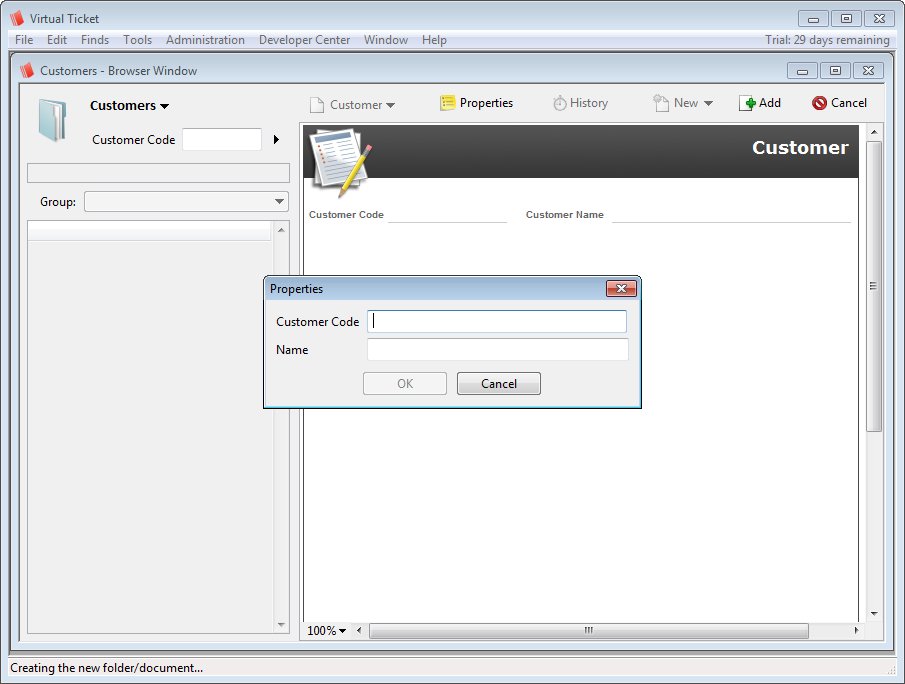Click the document scrollbar down arrow

(874, 614)
